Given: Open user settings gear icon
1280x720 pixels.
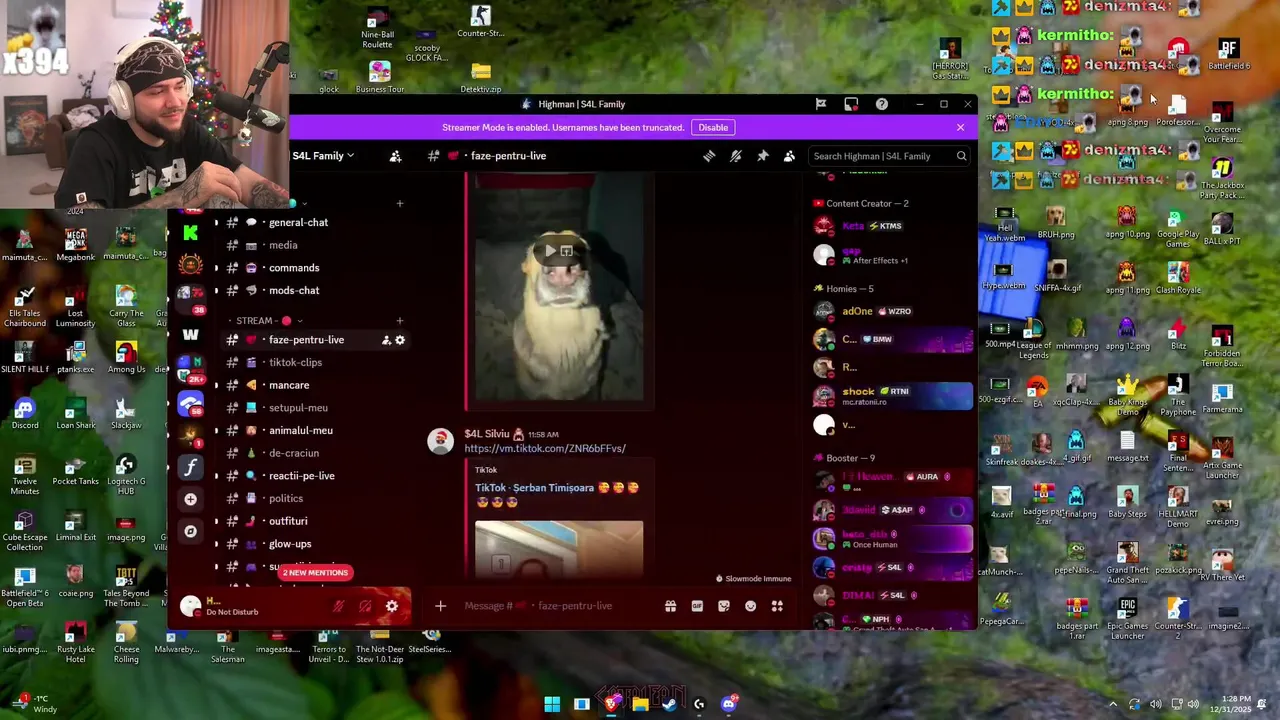Looking at the screenshot, I should pyautogui.click(x=392, y=606).
